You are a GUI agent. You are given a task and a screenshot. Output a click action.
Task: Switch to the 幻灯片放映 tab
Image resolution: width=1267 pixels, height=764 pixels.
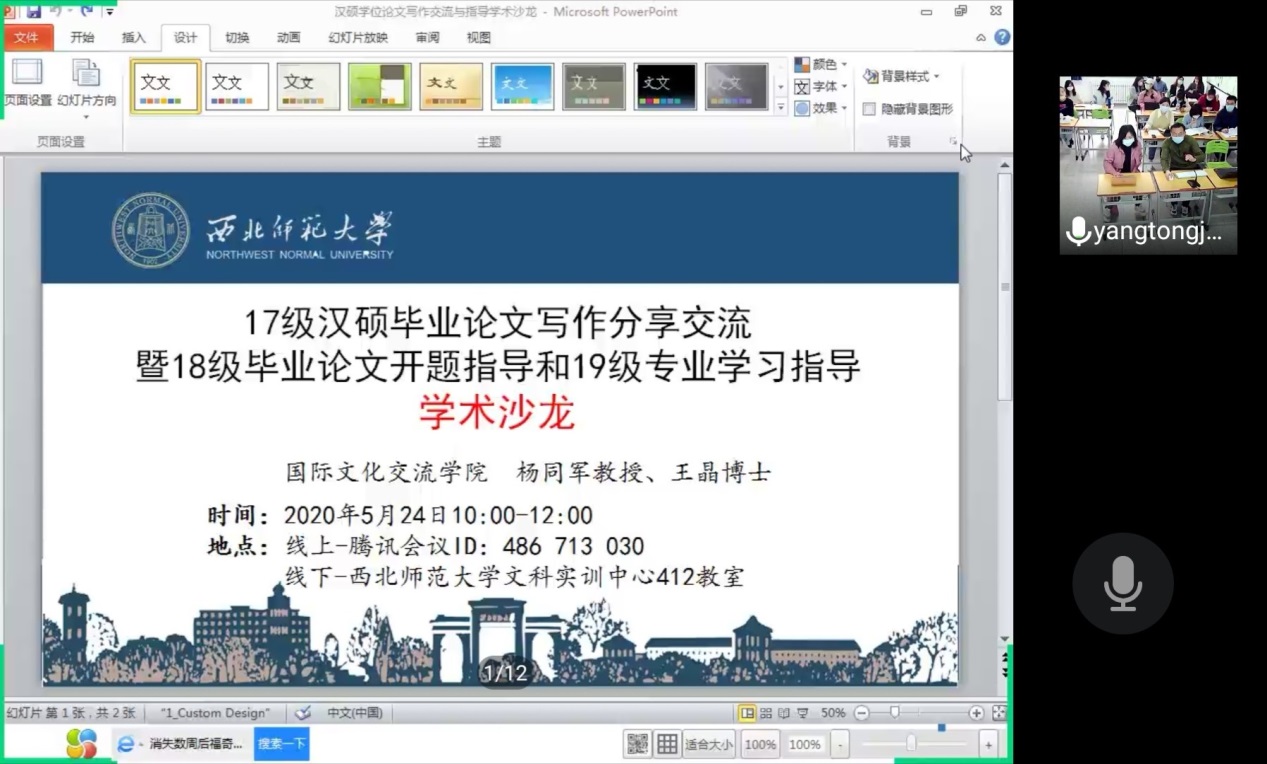(357, 38)
